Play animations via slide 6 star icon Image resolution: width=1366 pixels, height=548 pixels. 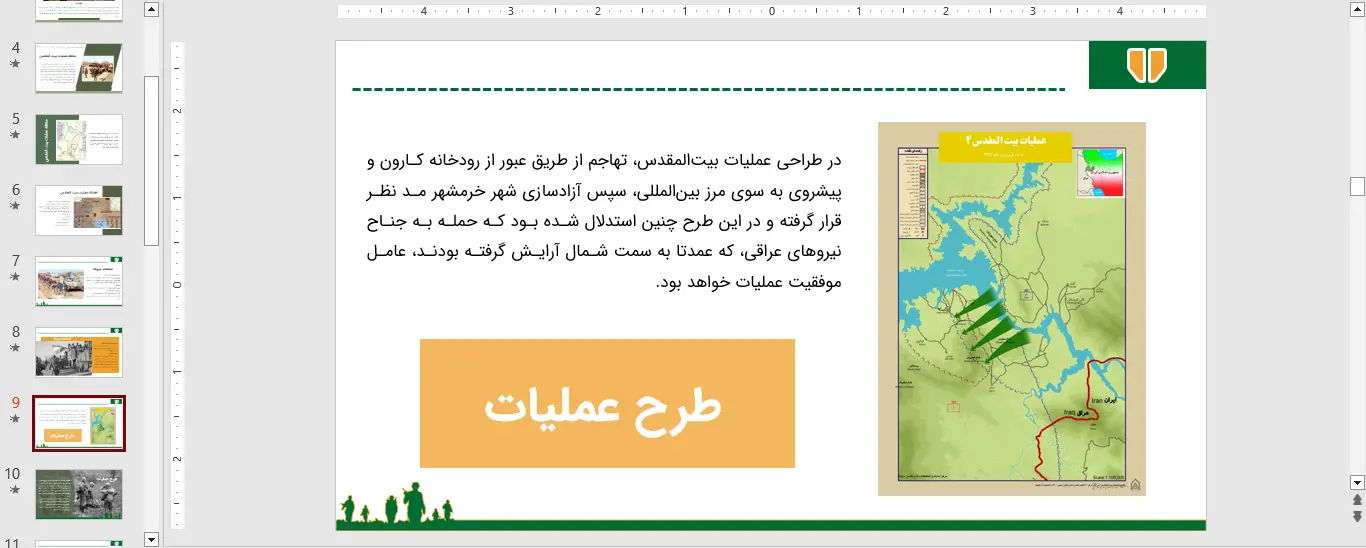point(14,205)
